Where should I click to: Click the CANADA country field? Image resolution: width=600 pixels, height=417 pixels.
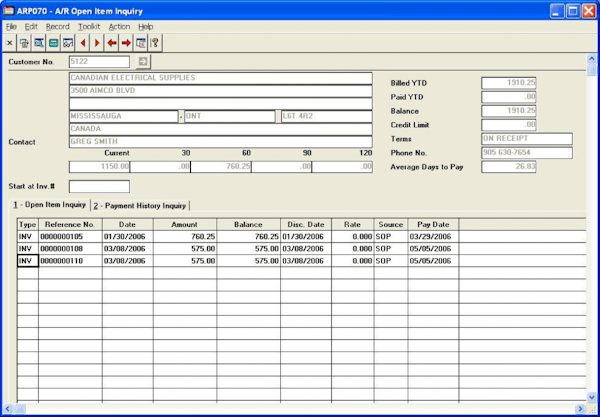tap(220, 129)
